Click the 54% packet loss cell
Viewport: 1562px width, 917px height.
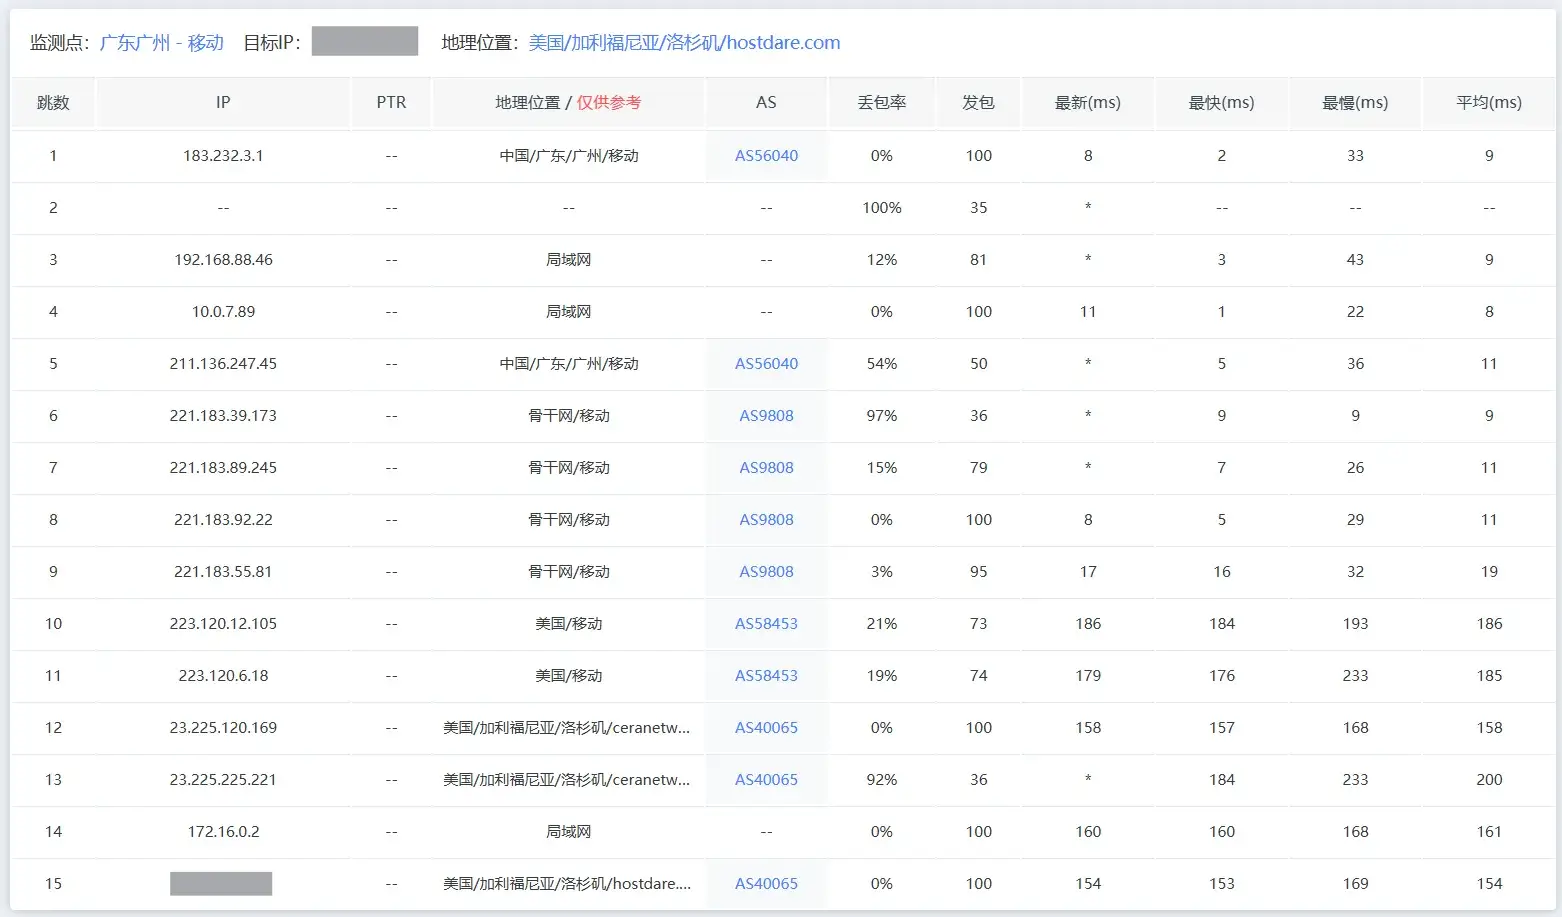point(881,364)
